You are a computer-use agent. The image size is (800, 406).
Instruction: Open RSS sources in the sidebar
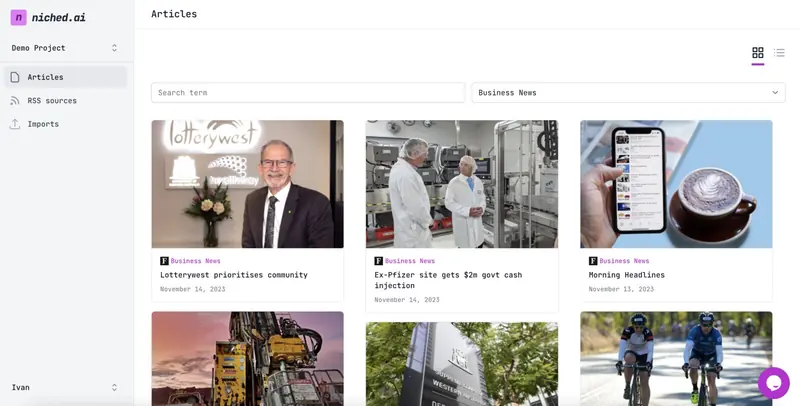66,100
